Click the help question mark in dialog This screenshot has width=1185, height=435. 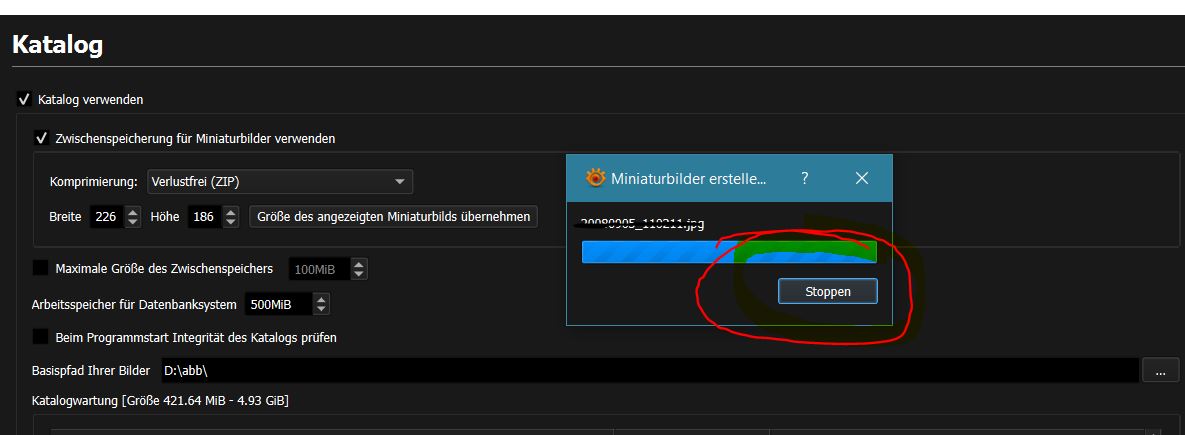[x=805, y=178]
